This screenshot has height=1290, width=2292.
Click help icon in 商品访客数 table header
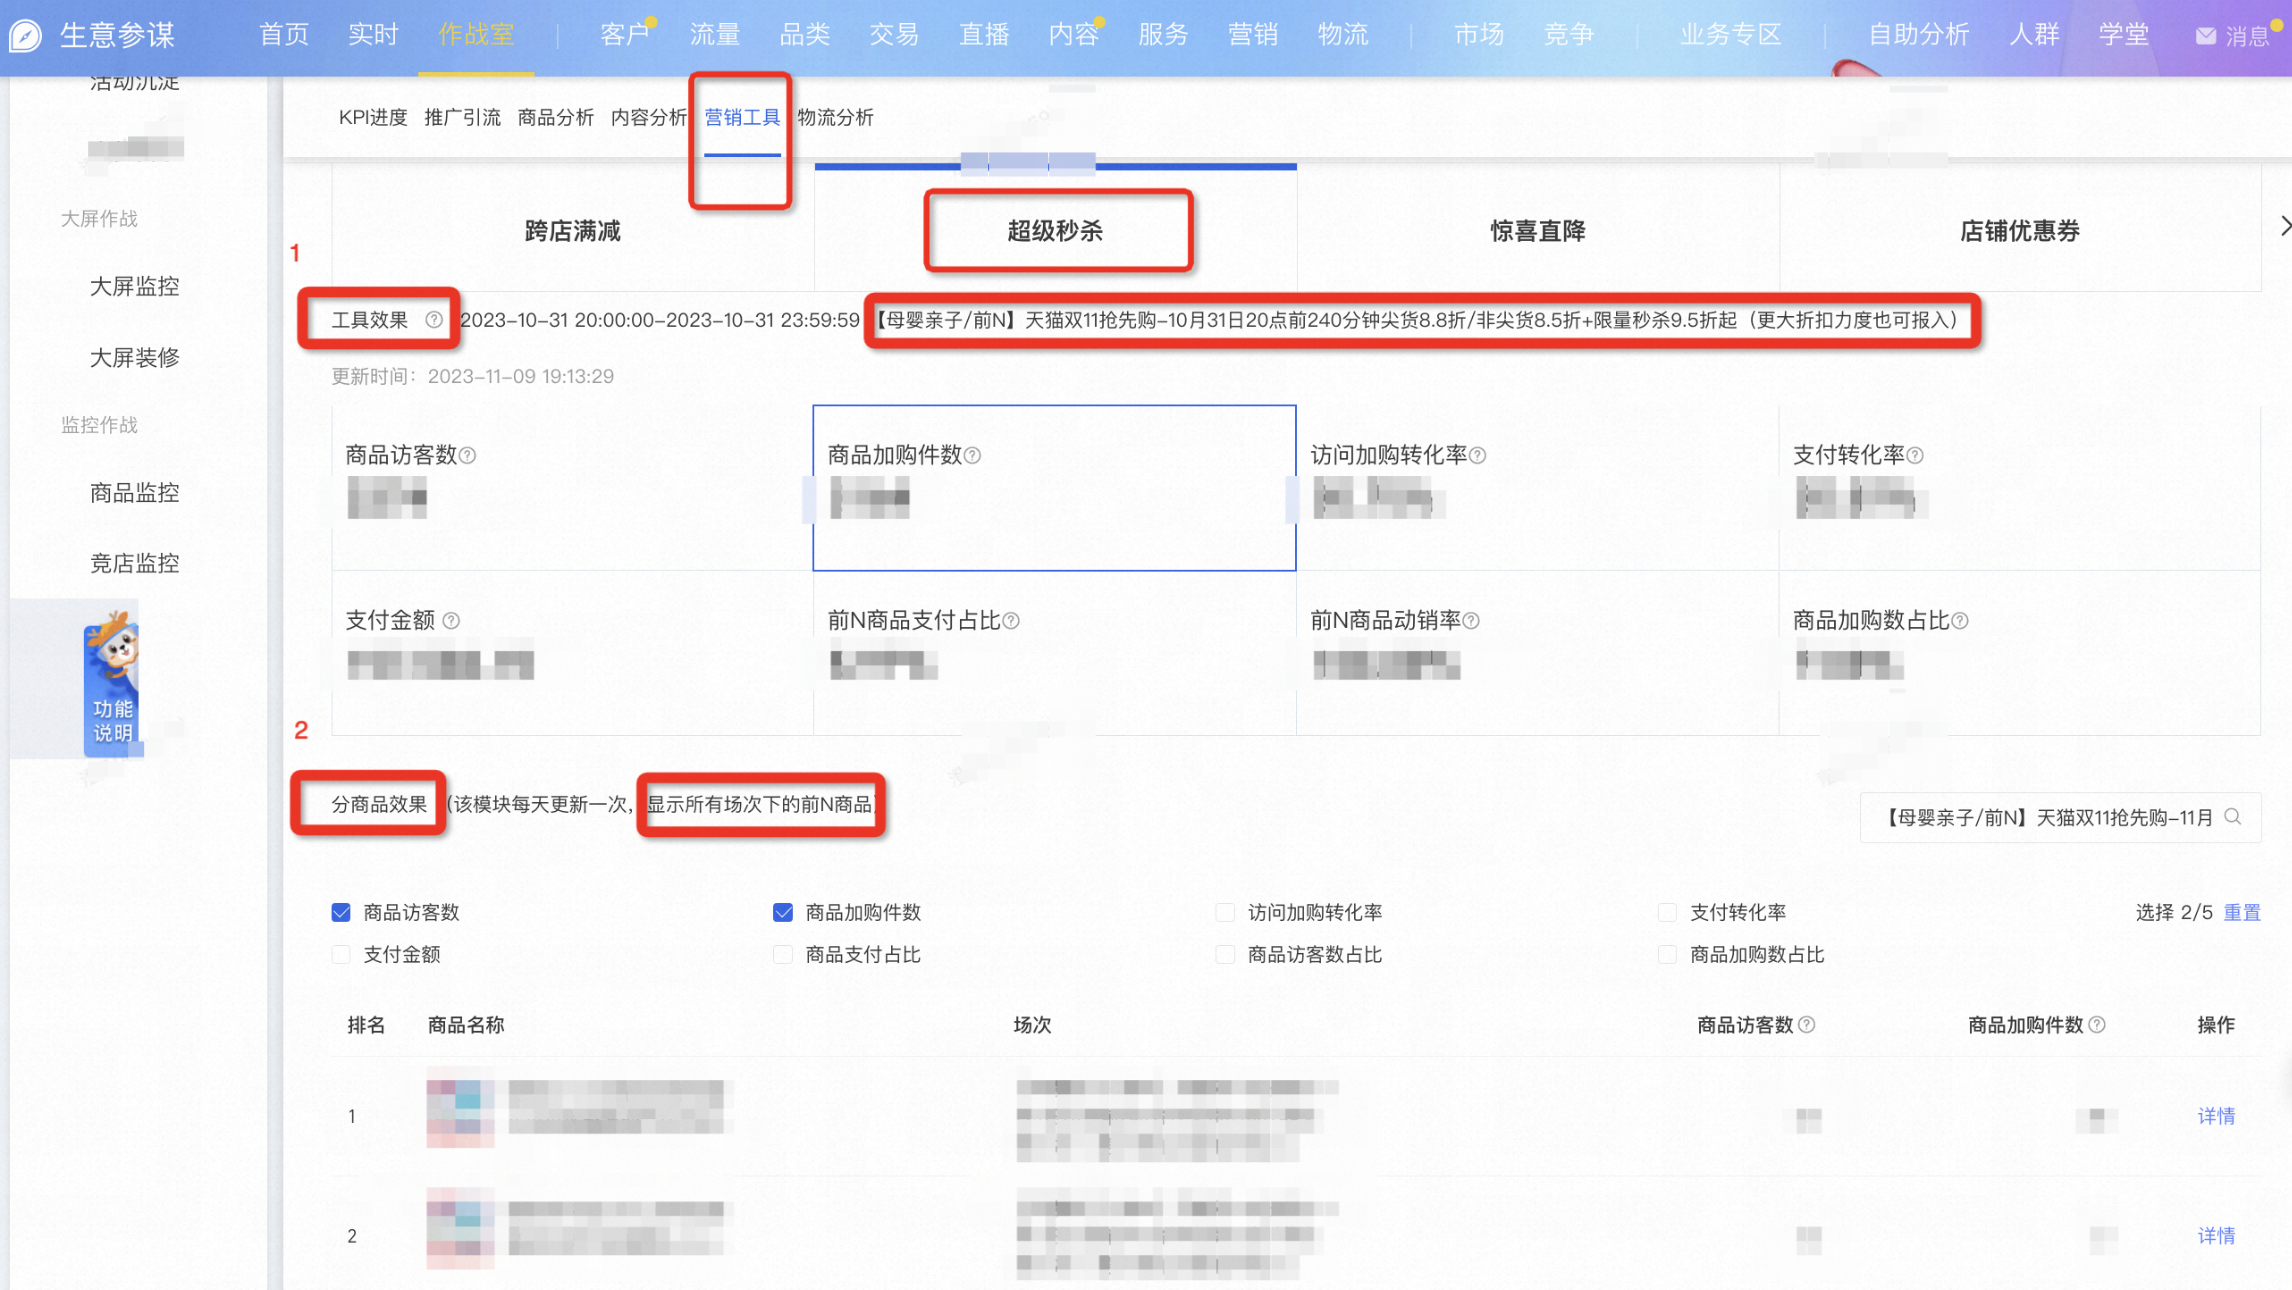point(1807,1025)
